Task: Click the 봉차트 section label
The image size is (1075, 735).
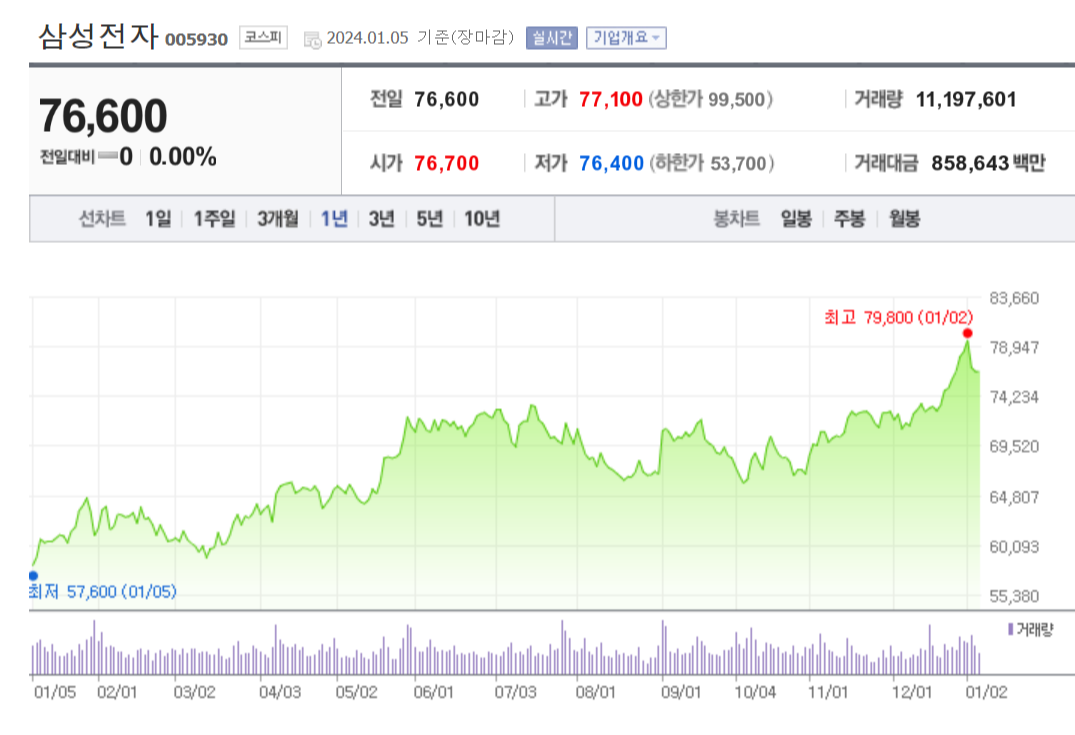Action: pos(736,219)
